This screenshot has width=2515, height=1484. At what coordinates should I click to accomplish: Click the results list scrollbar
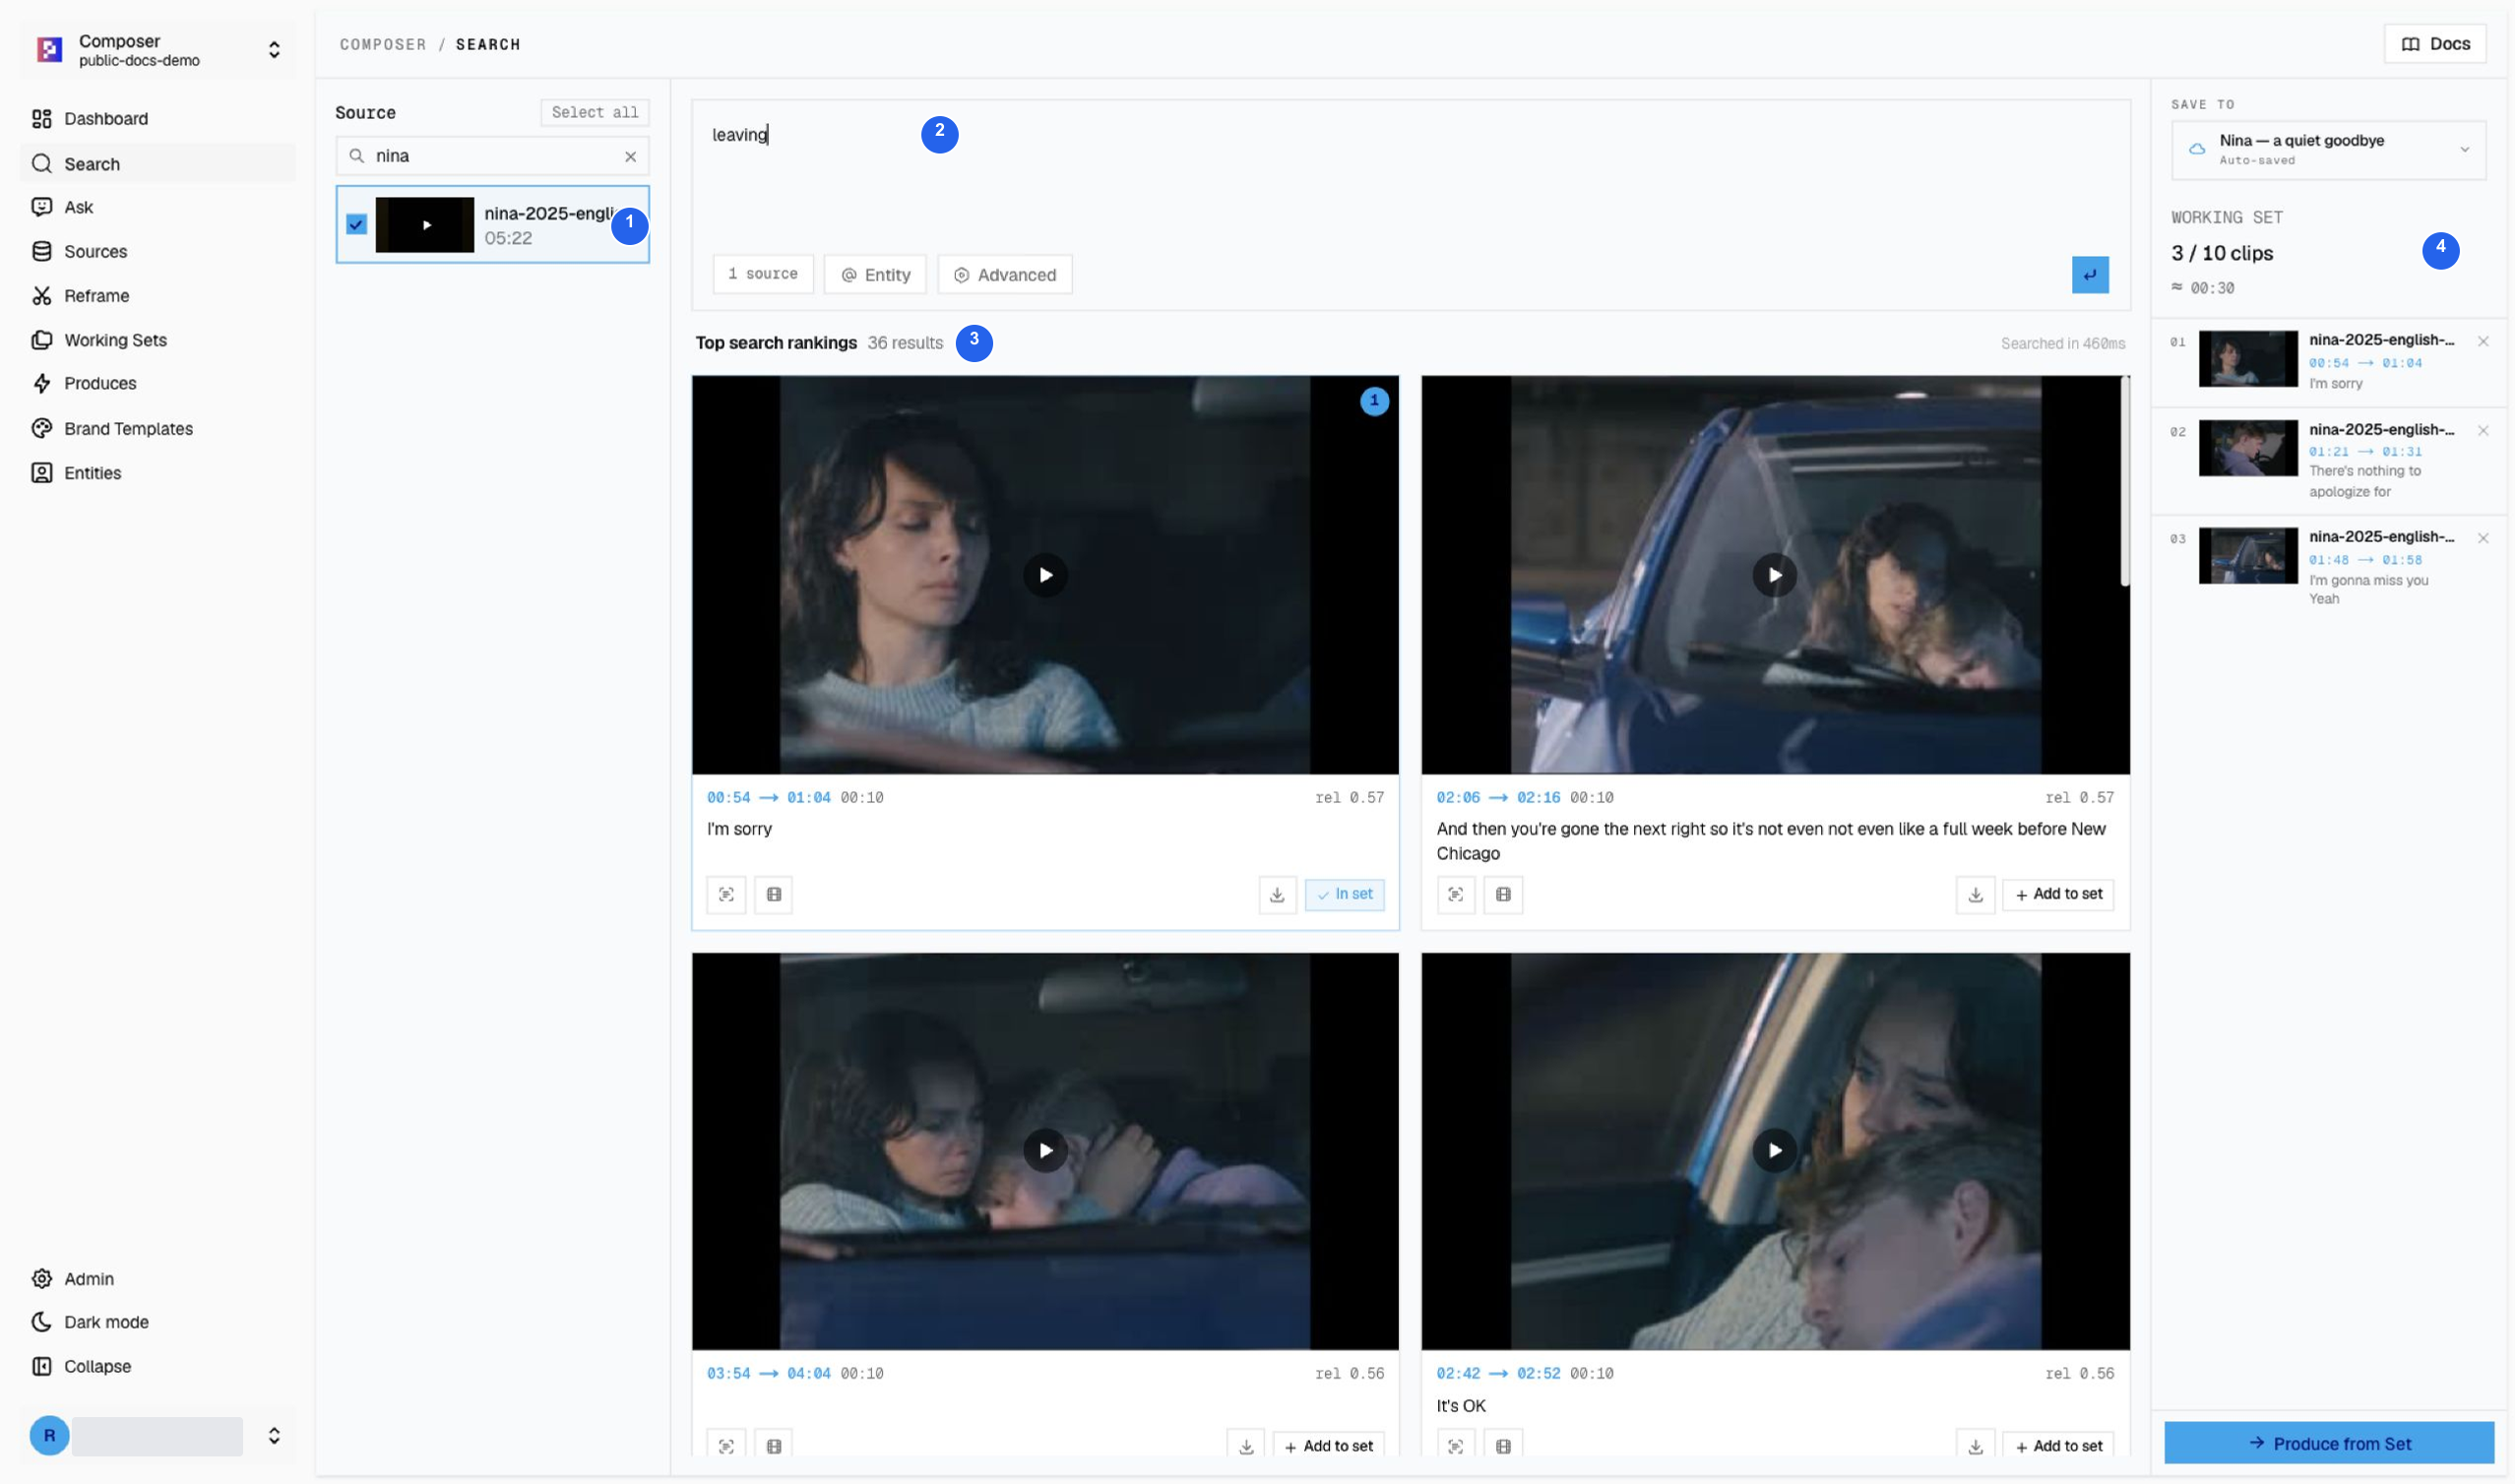[2125, 483]
